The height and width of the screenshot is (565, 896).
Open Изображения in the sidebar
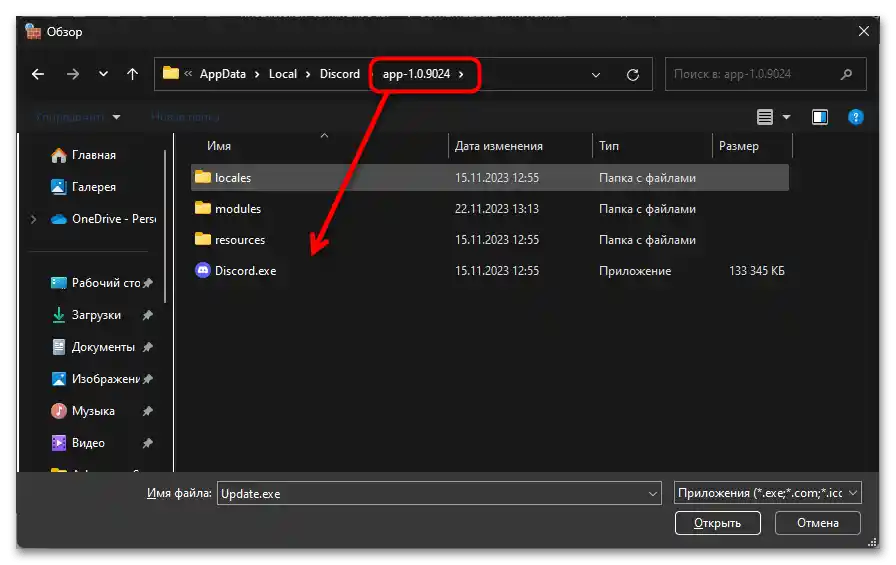95,379
